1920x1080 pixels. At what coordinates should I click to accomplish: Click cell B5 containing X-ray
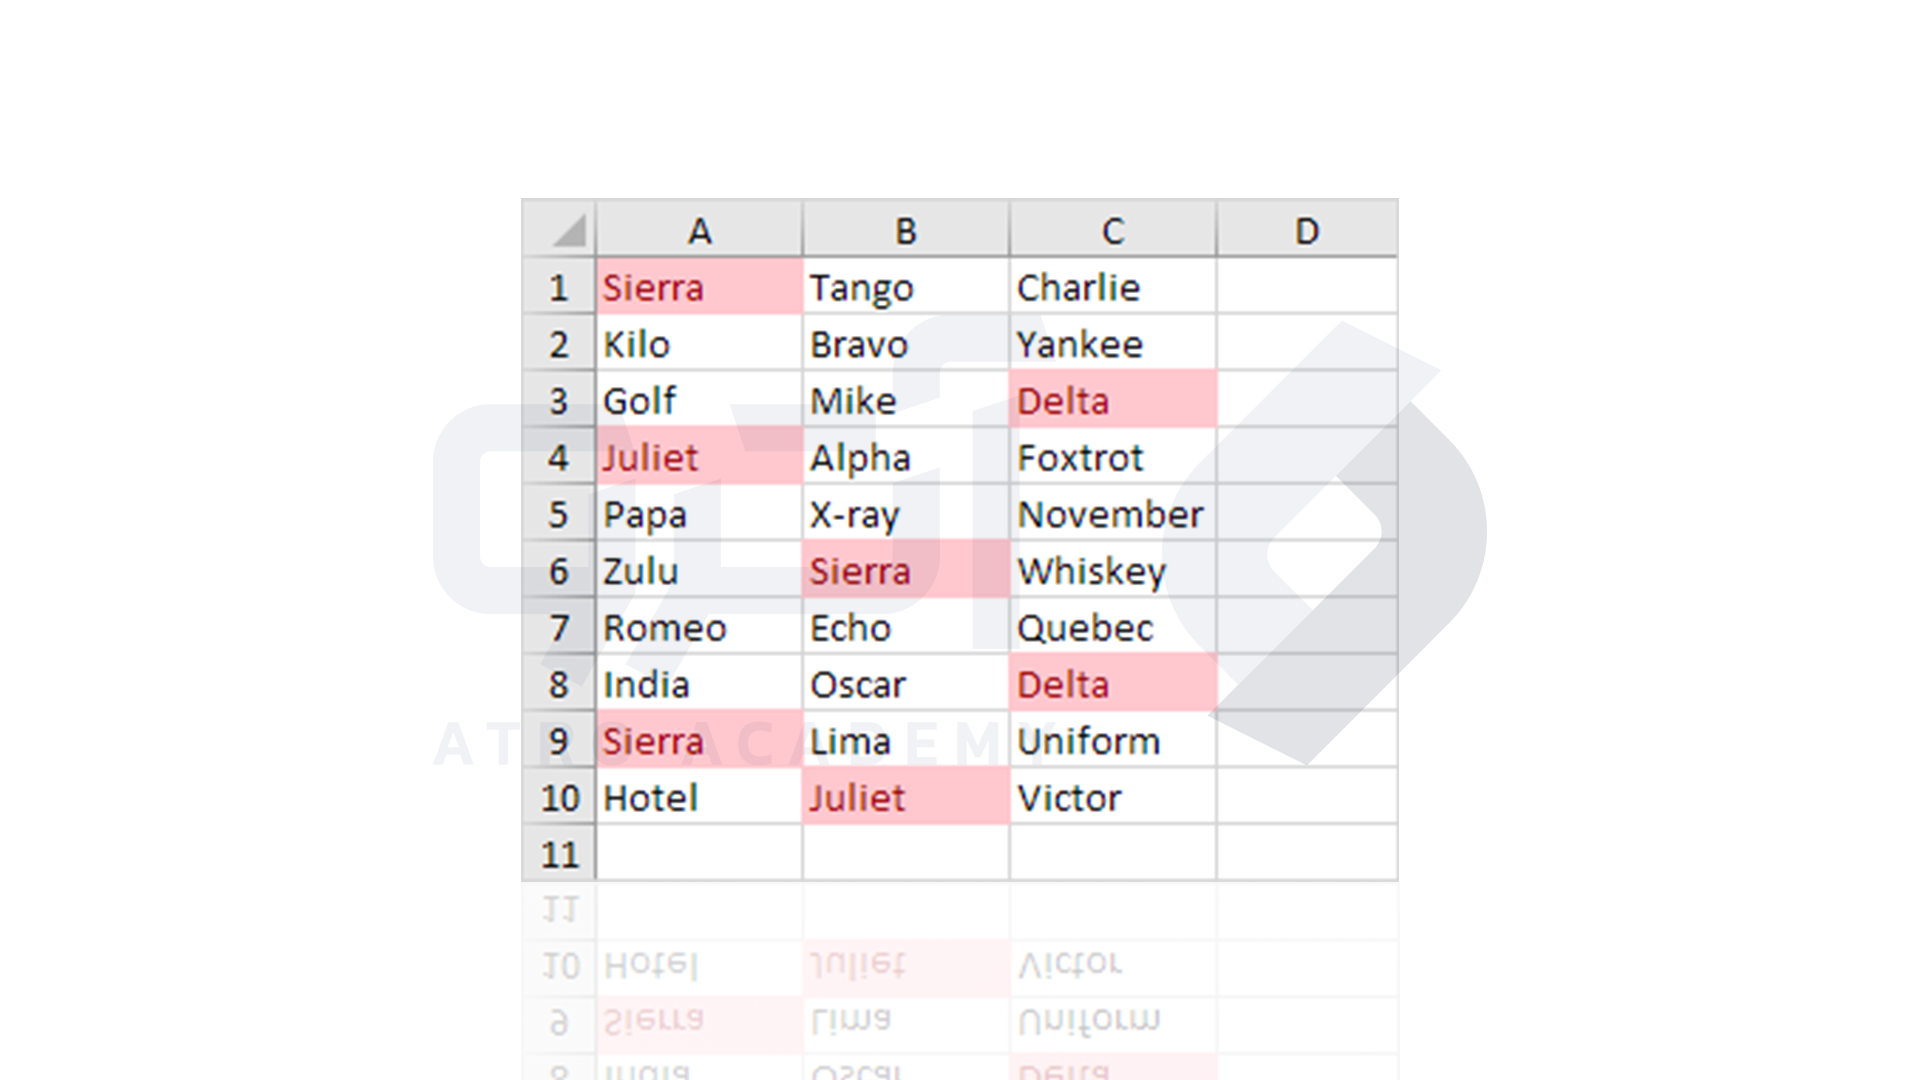(906, 515)
